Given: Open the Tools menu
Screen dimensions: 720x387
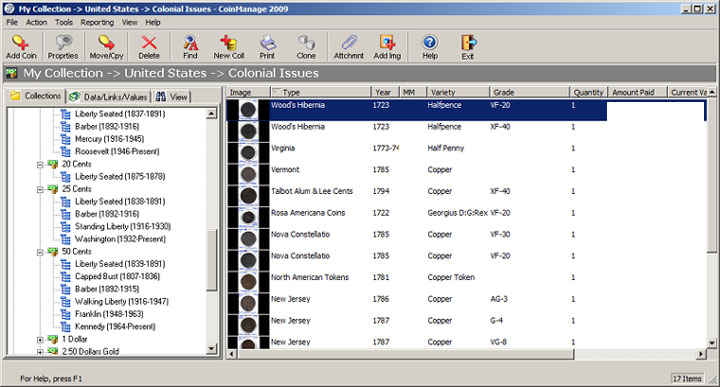Looking at the screenshot, I should (x=64, y=22).
